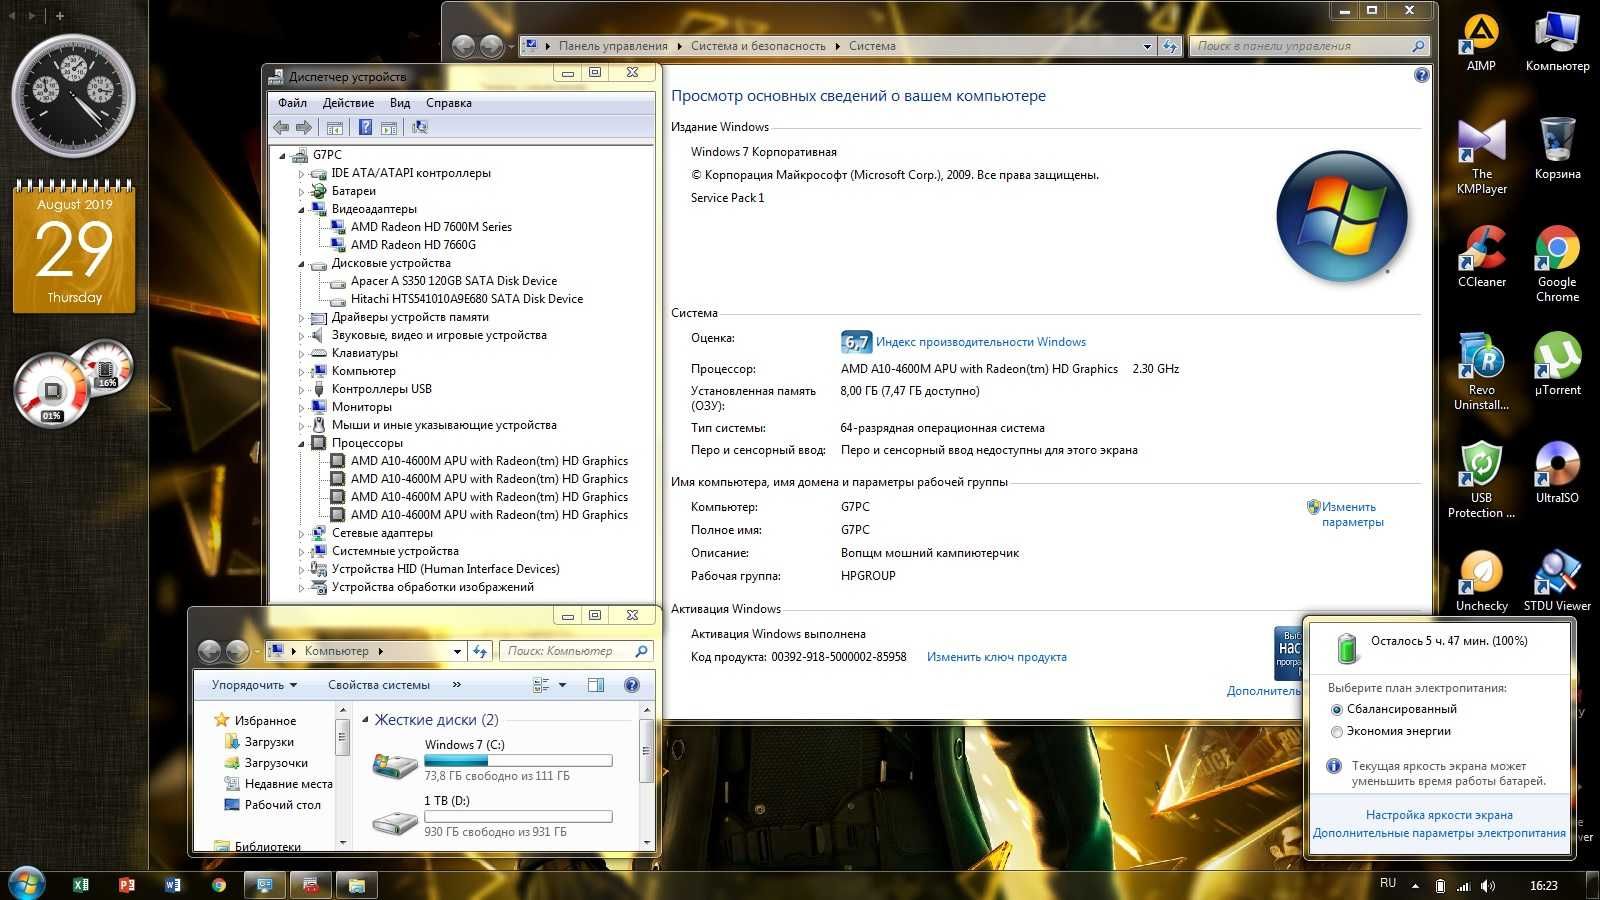This screenshot has height=900, width=1600.
Task: Select 1 TB (D:) drive
Action: pos(500,816)
